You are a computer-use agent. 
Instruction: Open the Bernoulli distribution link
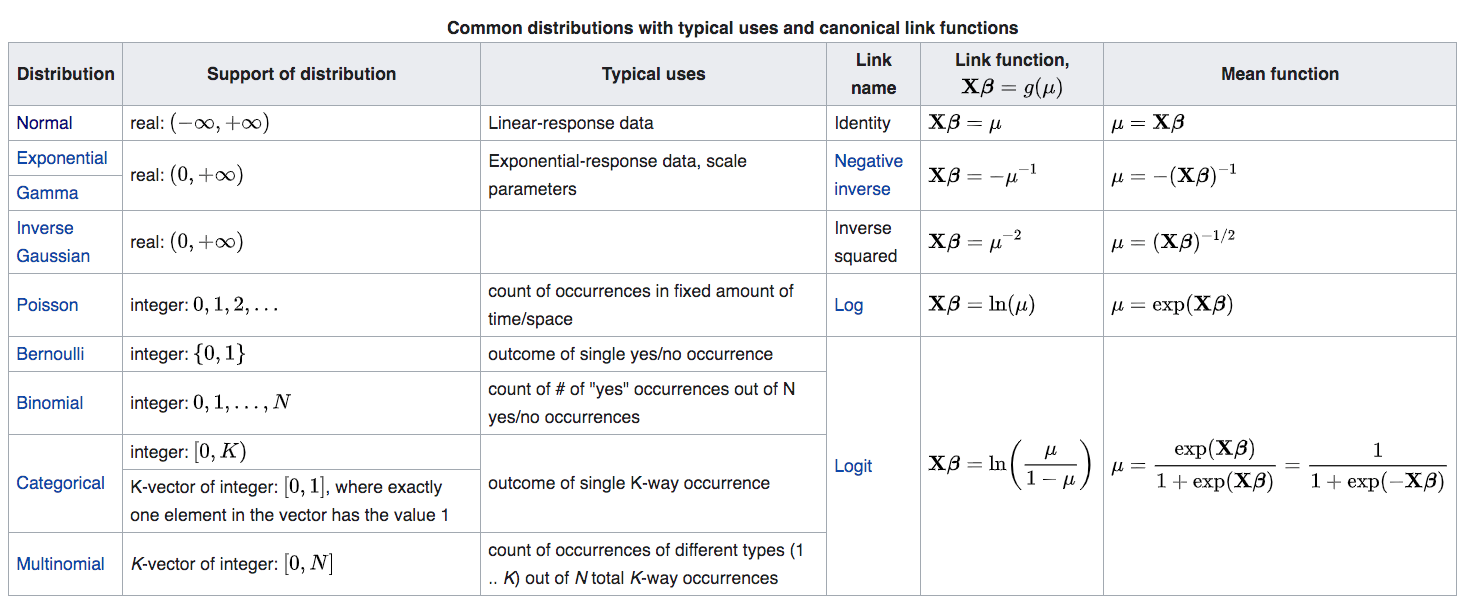click(50, 354)
